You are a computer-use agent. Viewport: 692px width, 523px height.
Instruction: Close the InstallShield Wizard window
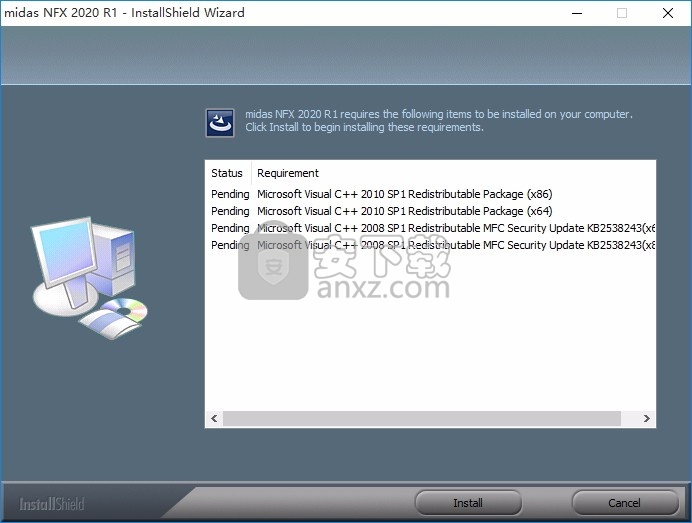point(668,13)
